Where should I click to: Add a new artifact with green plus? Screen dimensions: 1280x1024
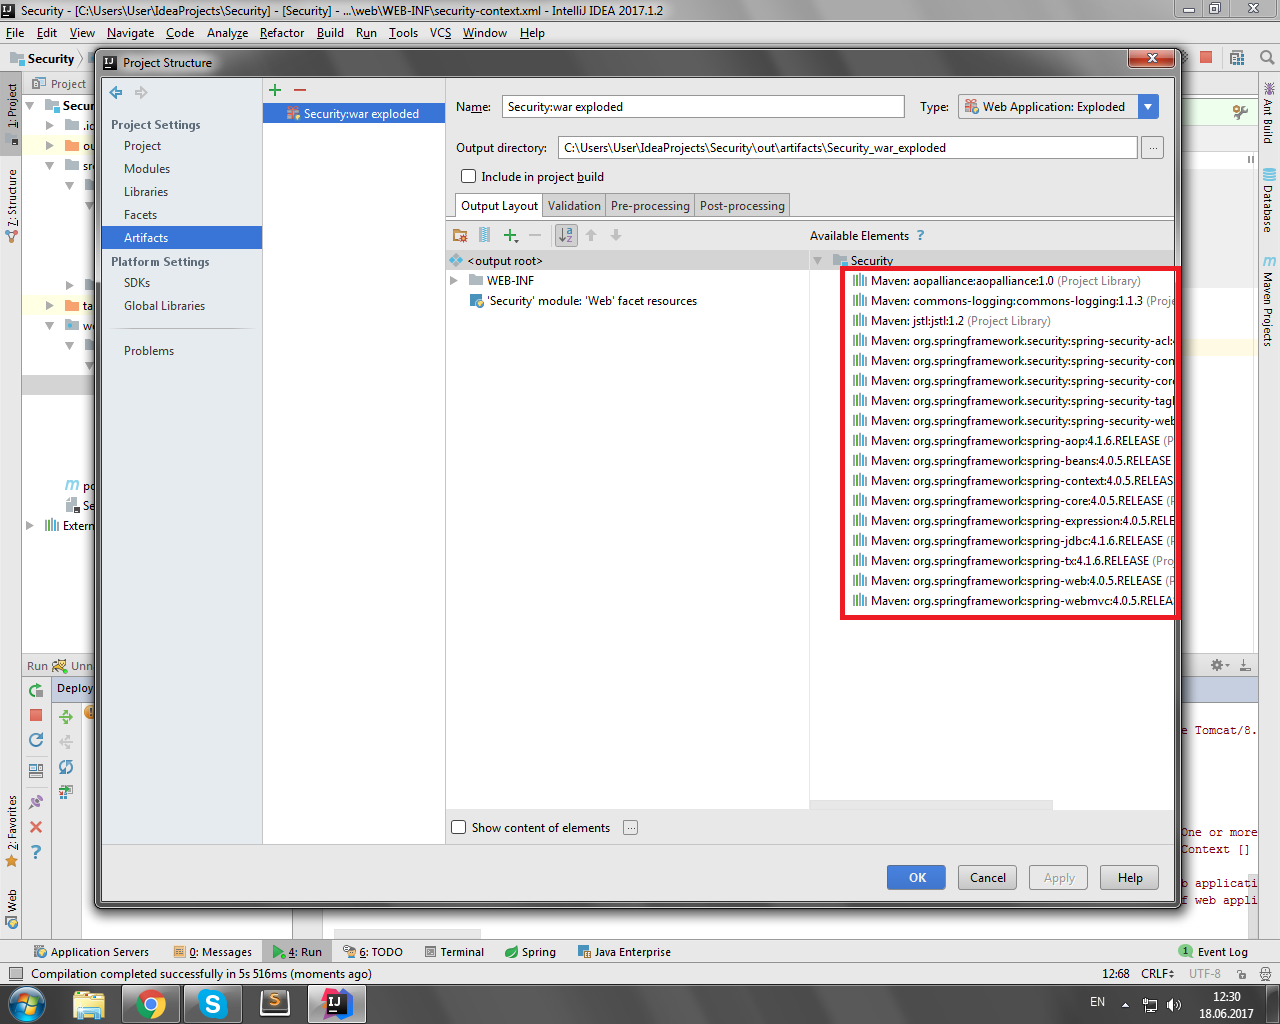(275, 90)
